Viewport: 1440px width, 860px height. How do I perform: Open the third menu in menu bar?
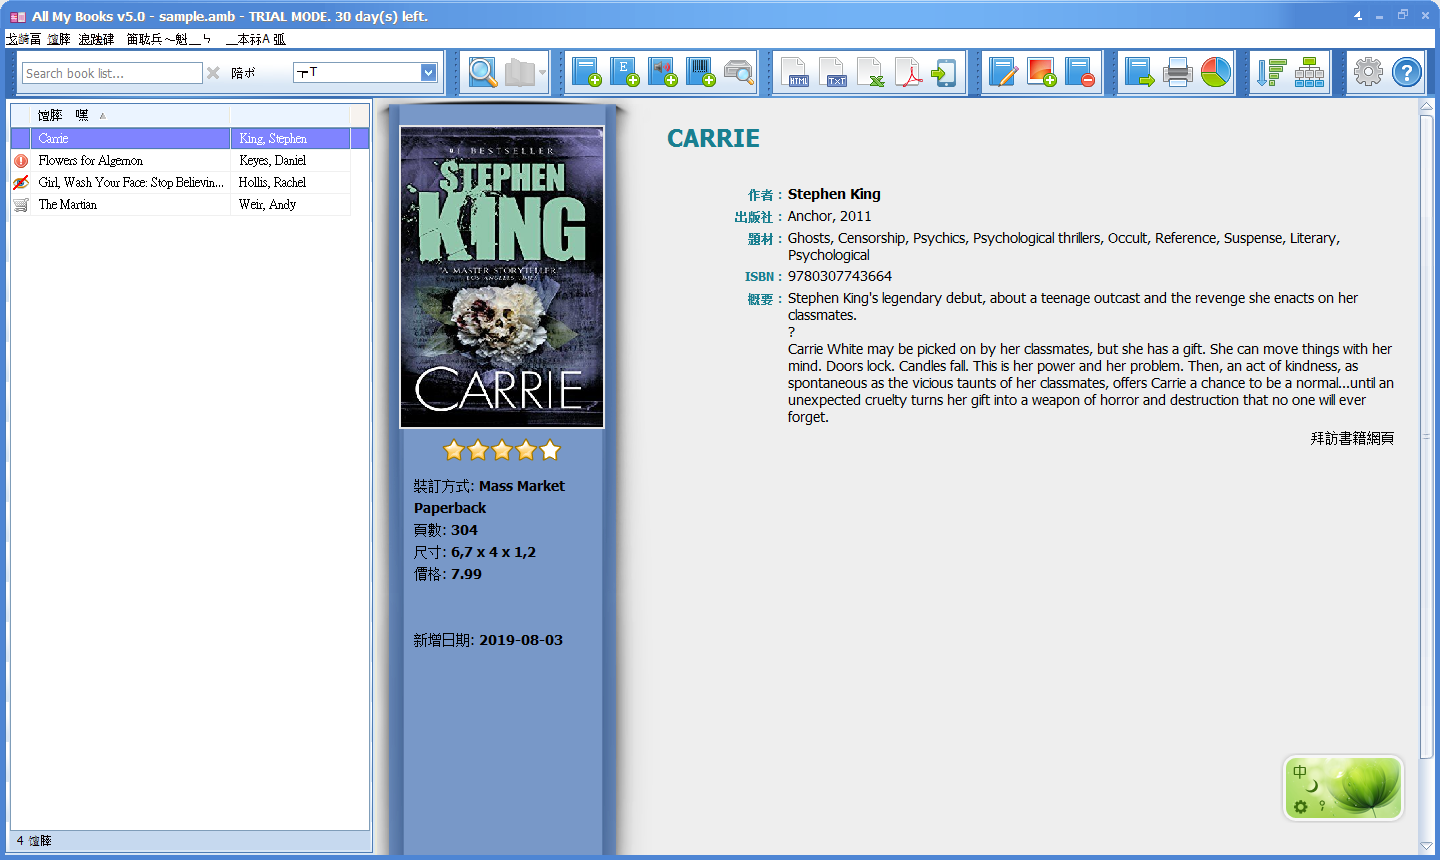(x=96, y=39)
